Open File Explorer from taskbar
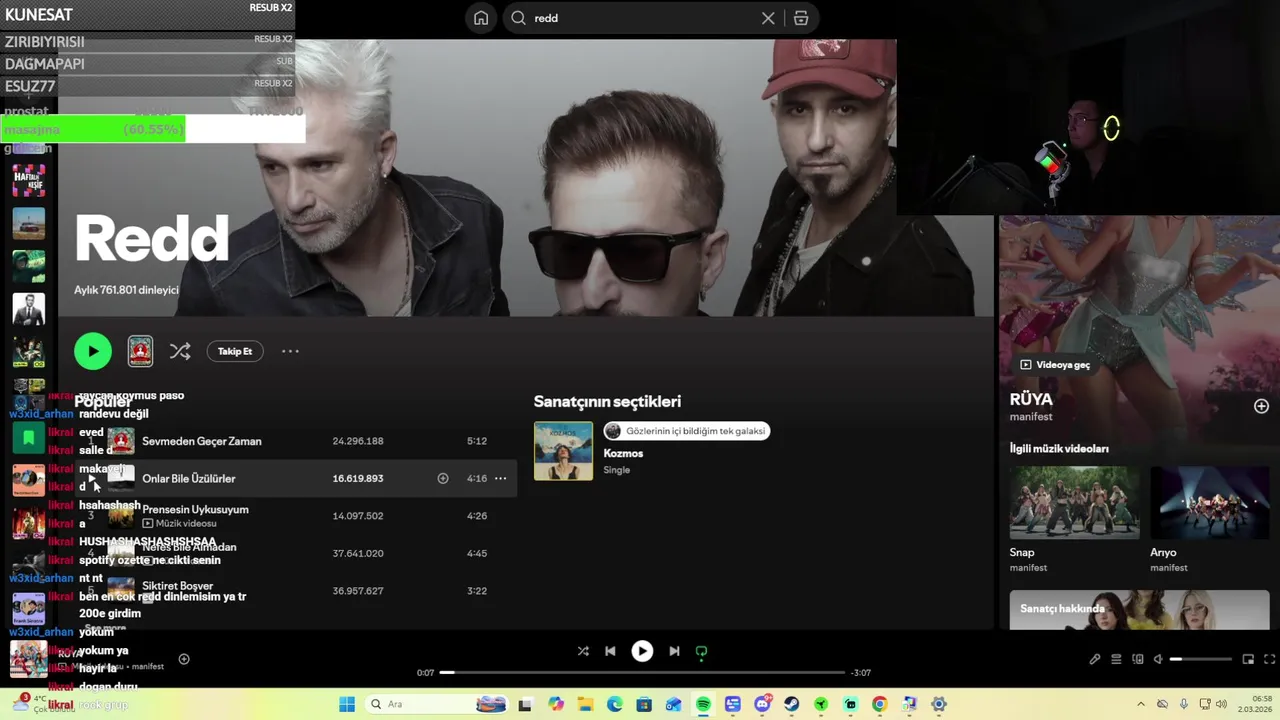 [x=585, y=704]
